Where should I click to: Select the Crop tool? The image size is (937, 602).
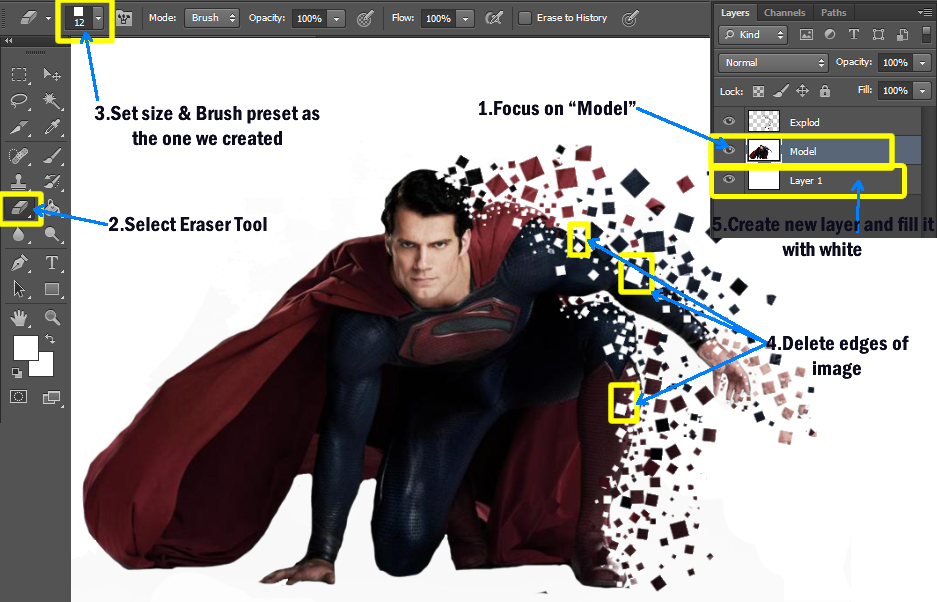click(19, 127)
